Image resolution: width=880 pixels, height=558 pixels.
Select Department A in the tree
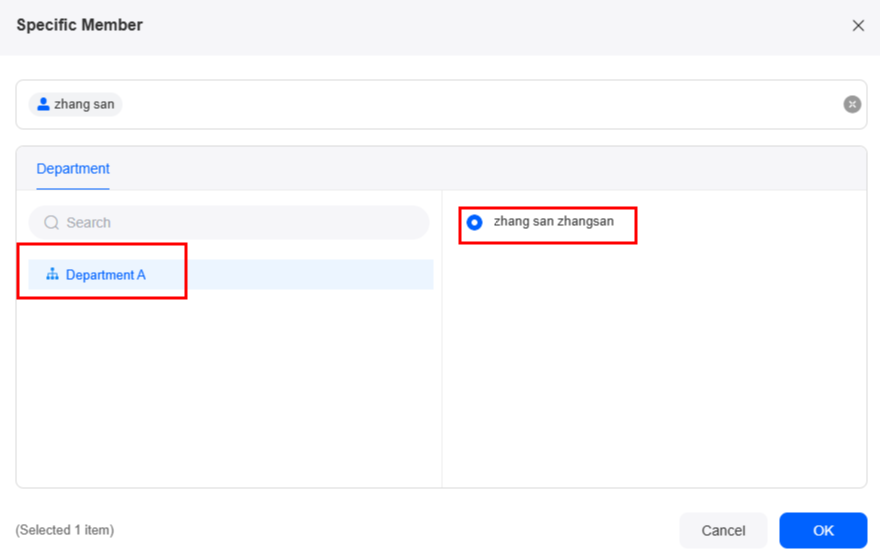point(106,275)
